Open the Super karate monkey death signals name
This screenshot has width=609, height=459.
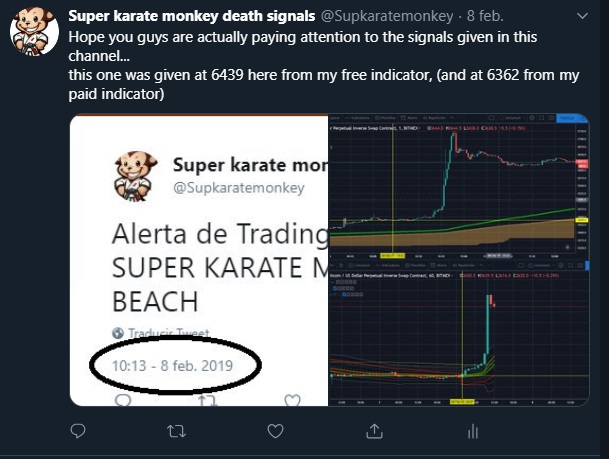pyautogui.click(x=191, y=16)
